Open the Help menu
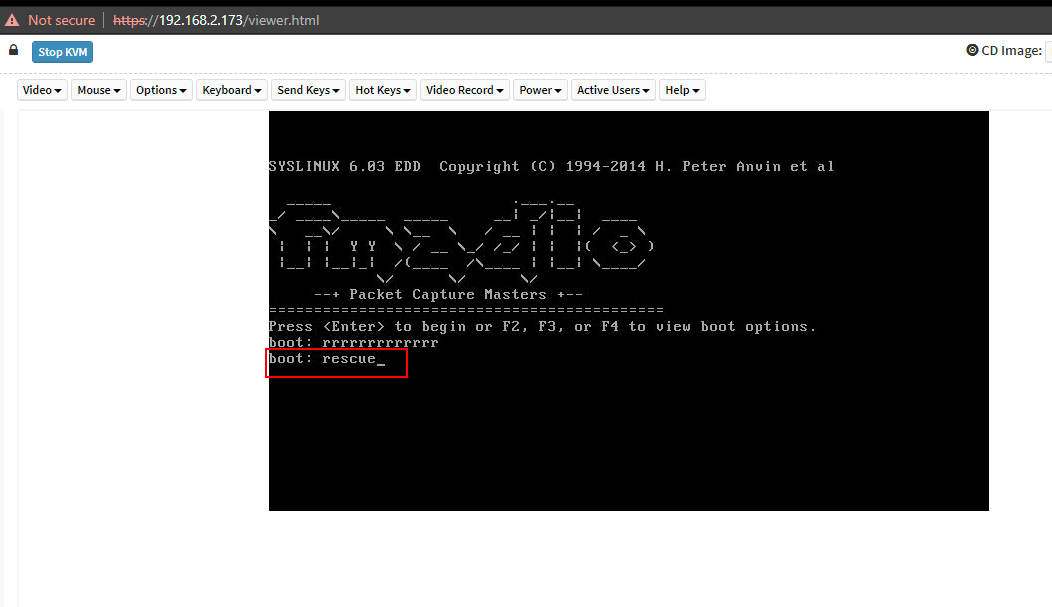 tap(682, 90)
